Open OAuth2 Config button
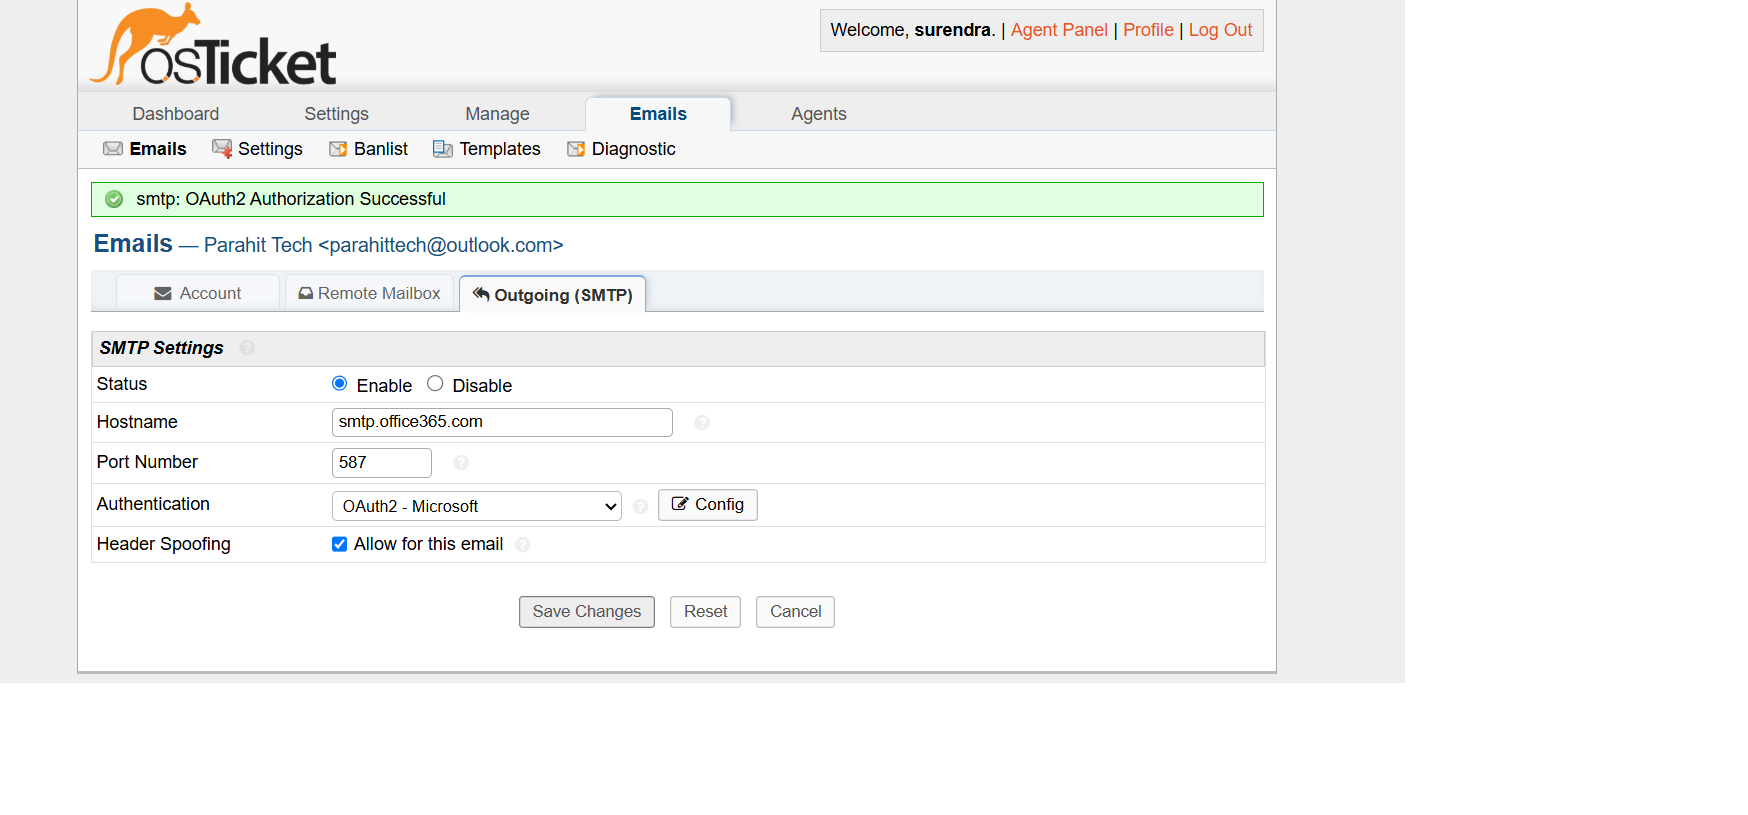 (x=707, y=505)
